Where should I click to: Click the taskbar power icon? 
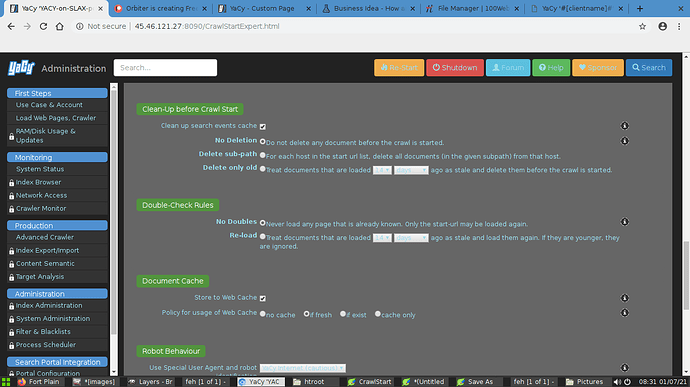point(628,382)
